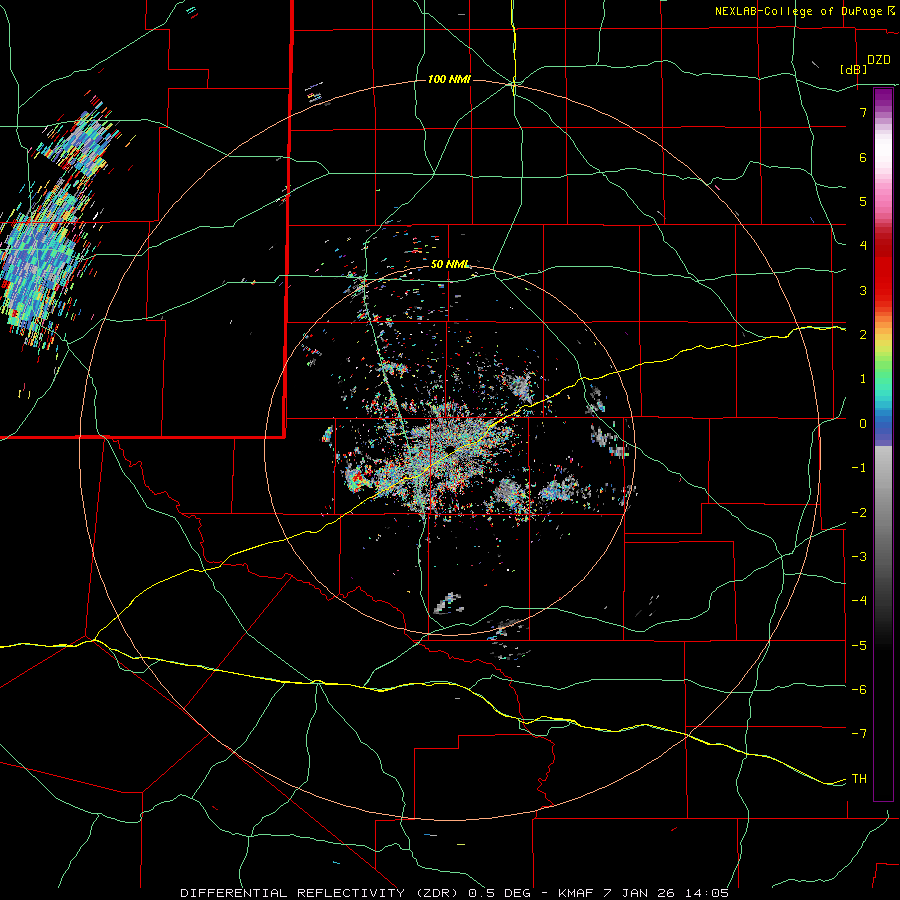Click the 2 value on the color scale
900x900 pixels.
[863, 335]
